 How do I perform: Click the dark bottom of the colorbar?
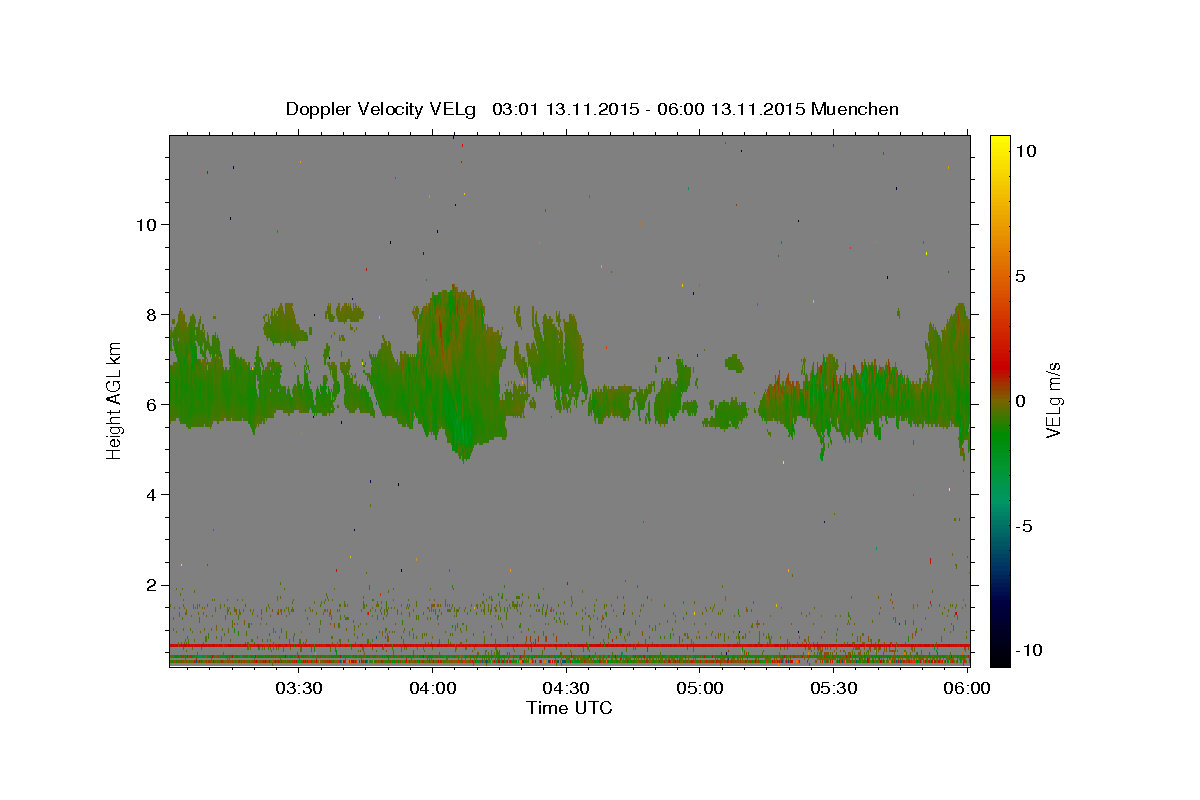tap(1000, 650)
